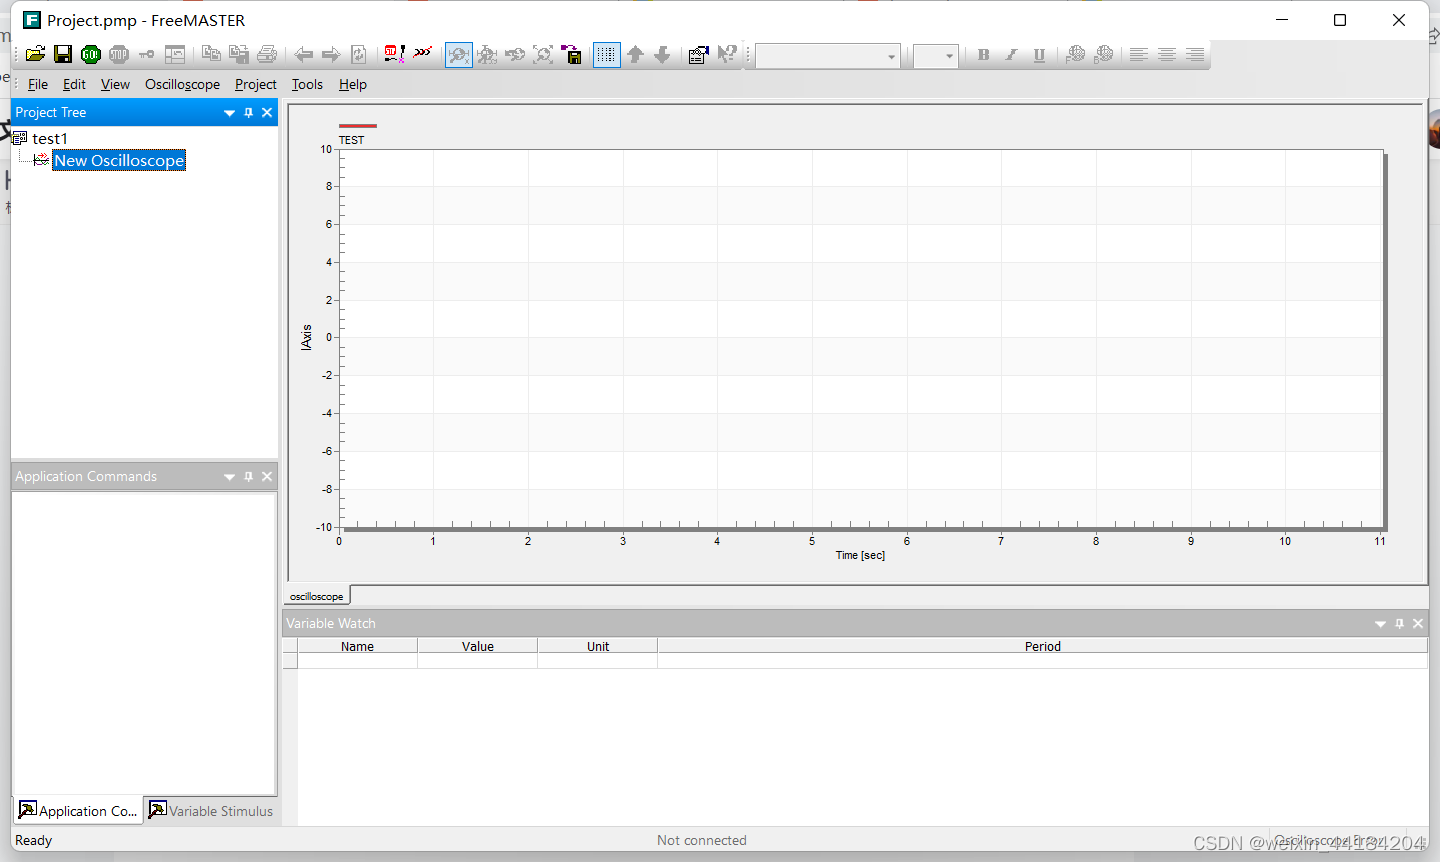Click the export-to-disk icon with purple arrow
1440x862 pixels.
pos(571,54)
